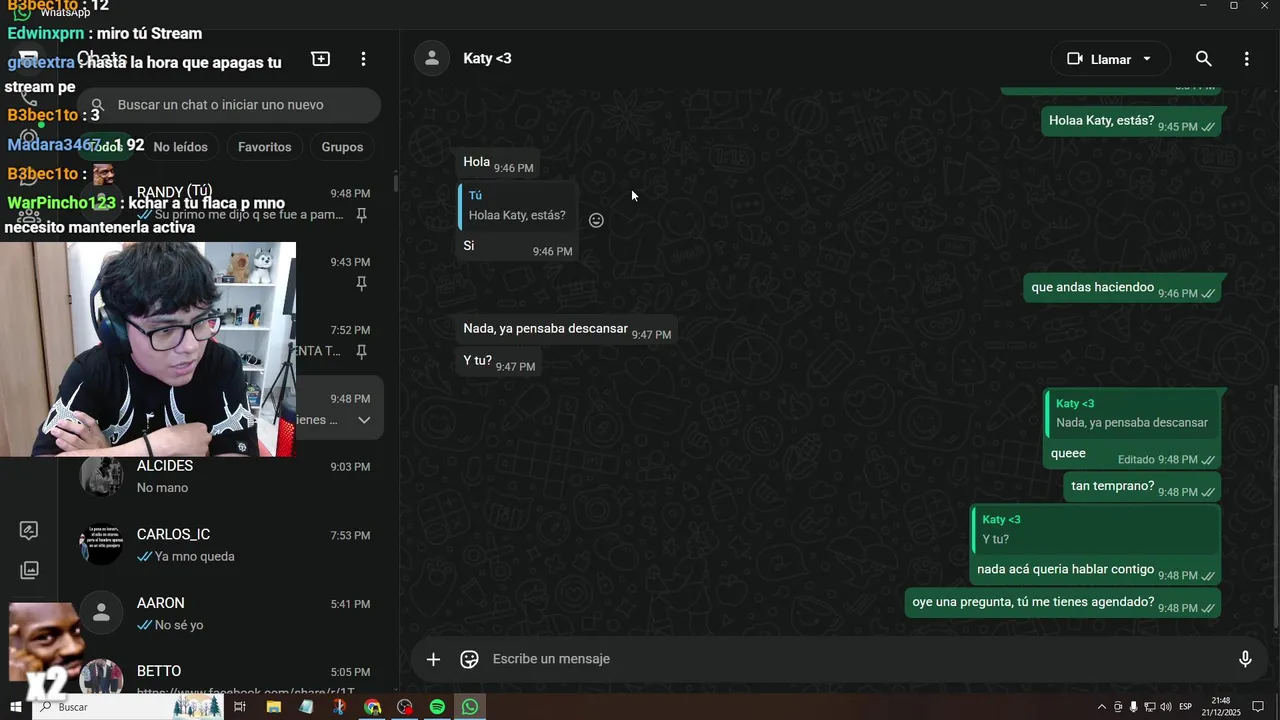Search within the Katy conversation

pos(1204,59)
